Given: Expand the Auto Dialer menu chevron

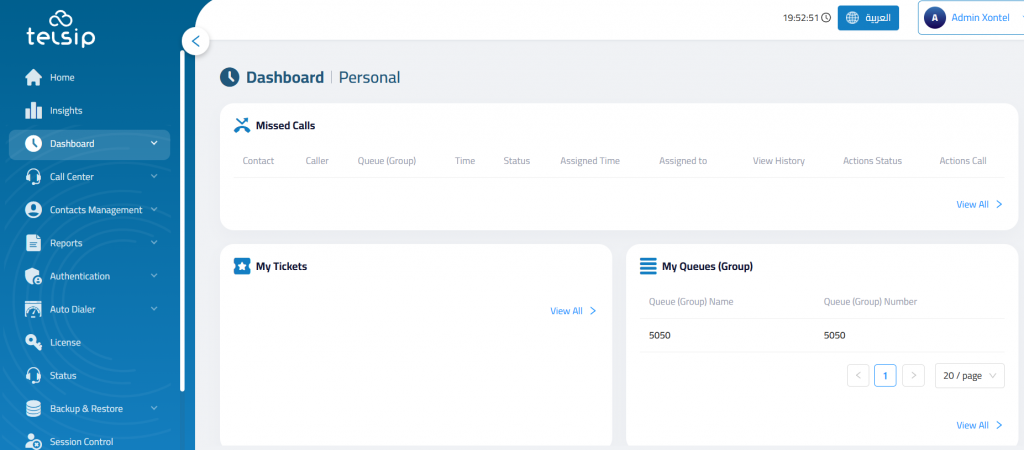Looking at the screenshot, I should (x=153, y=309).
